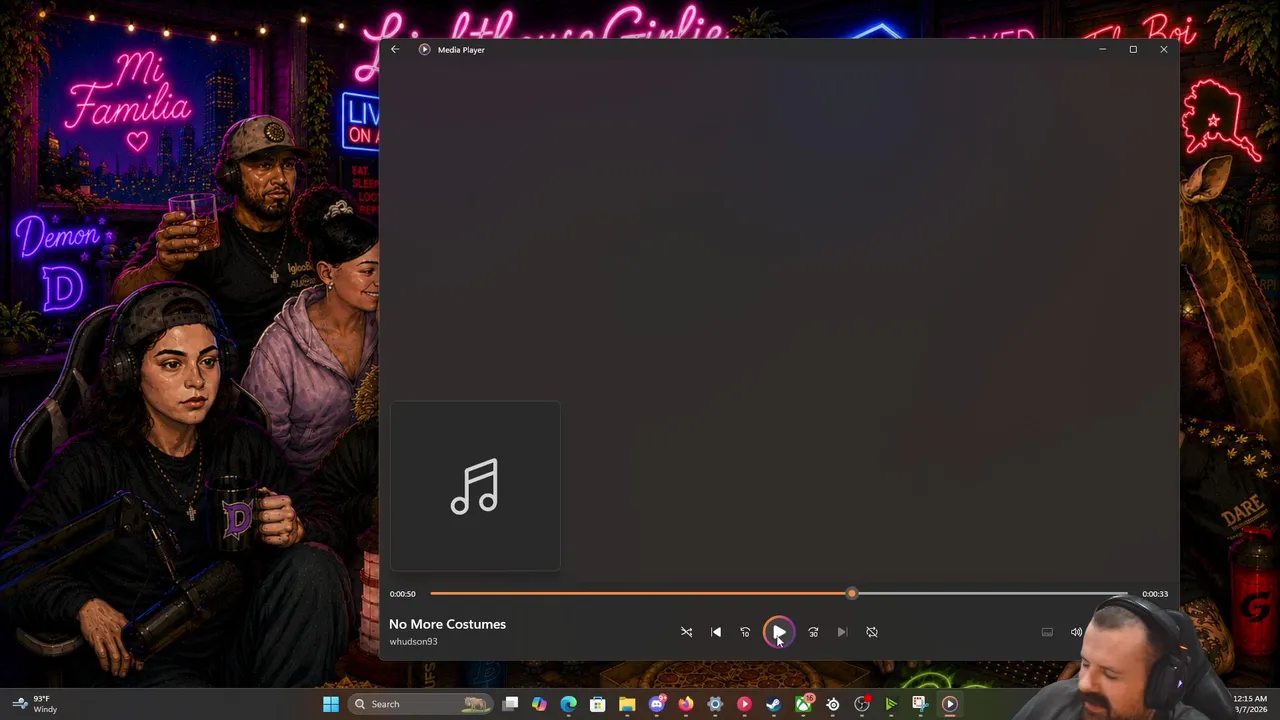Toggle shuffle in Media Player
This screenshot has height=720, width=1280.
[x=686, y=632]
